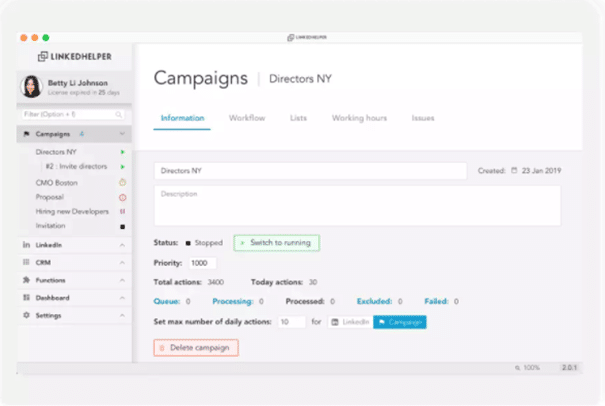This screenshot has width=605, height=406.
Task: Click the play icon next to Invite directors
Action: [122, 167]
